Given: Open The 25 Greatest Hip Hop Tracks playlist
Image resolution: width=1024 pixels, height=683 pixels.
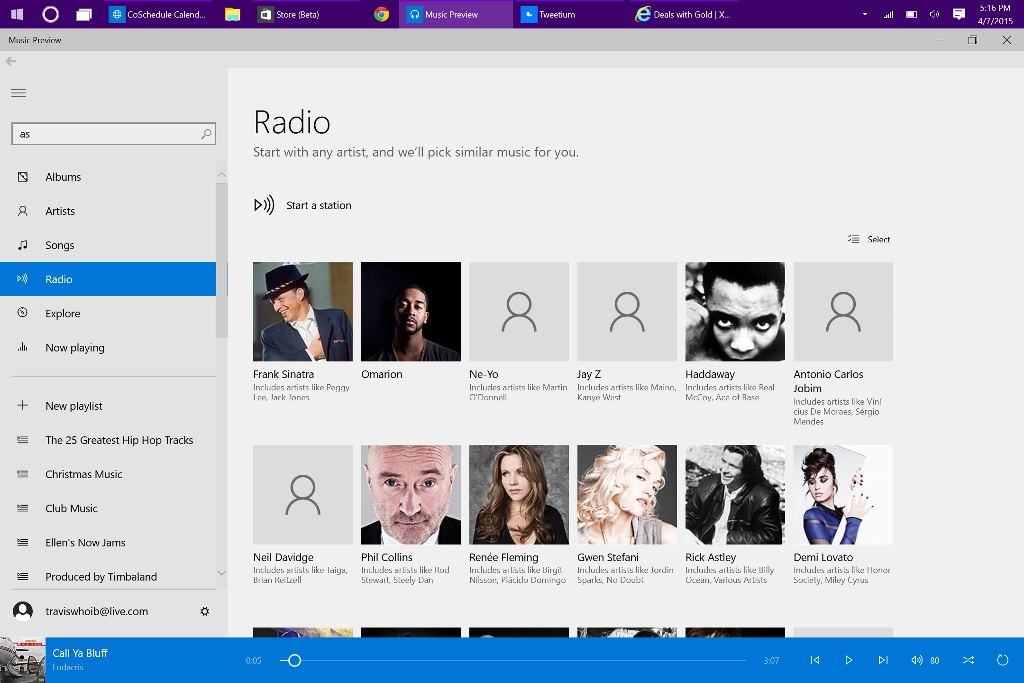Looking at the screenshot, I should (x=108, y=440).
